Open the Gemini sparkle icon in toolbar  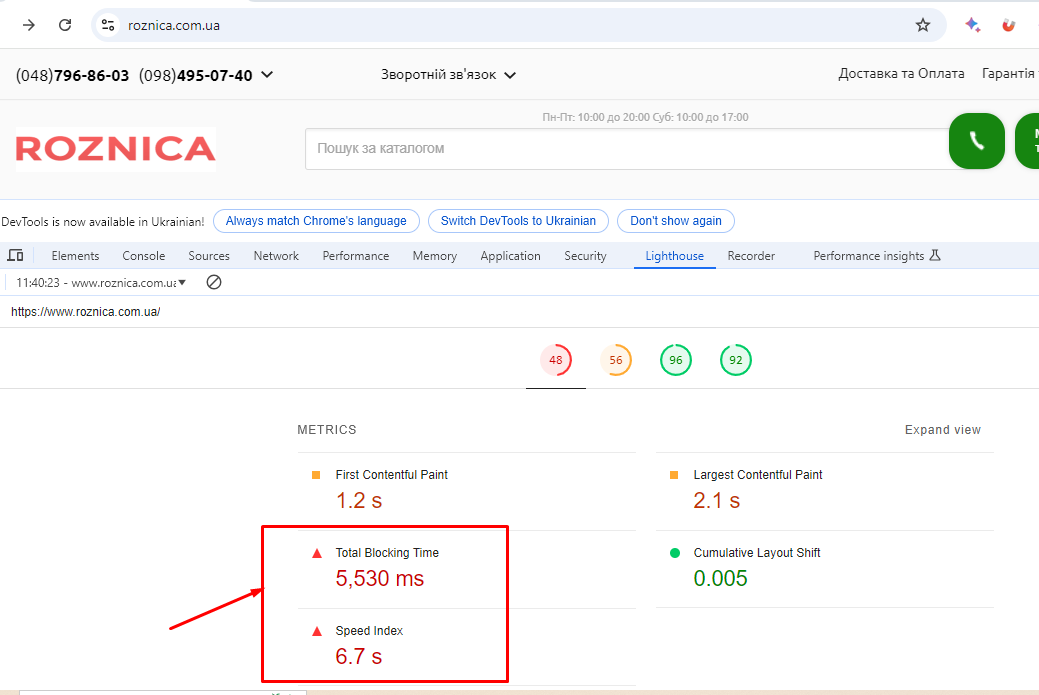click(972, 25)
